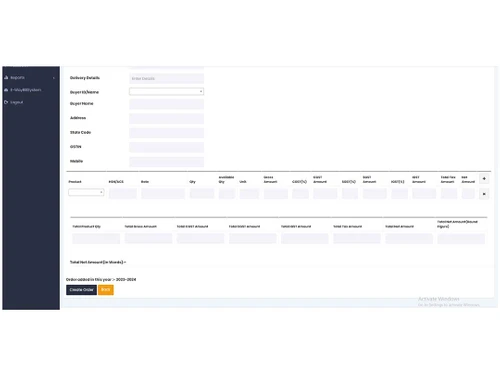Click the Address input field
The image size is (500, 375).
click(x=166, y=118)
